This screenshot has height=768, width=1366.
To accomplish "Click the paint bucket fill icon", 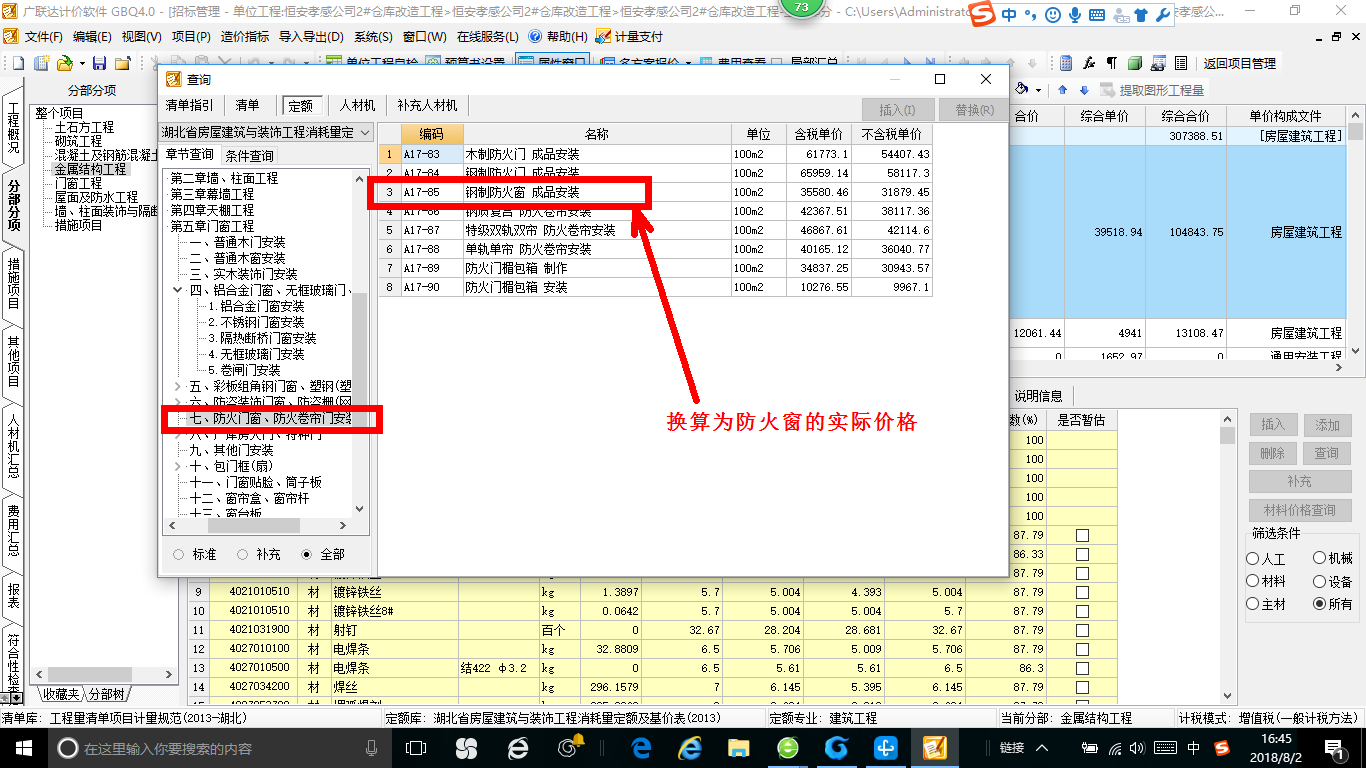I will (1021, 89).
